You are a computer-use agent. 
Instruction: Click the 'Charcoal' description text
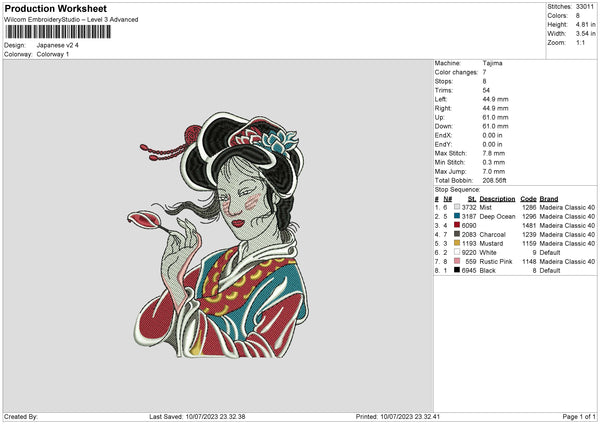click(x=492, y=235)
